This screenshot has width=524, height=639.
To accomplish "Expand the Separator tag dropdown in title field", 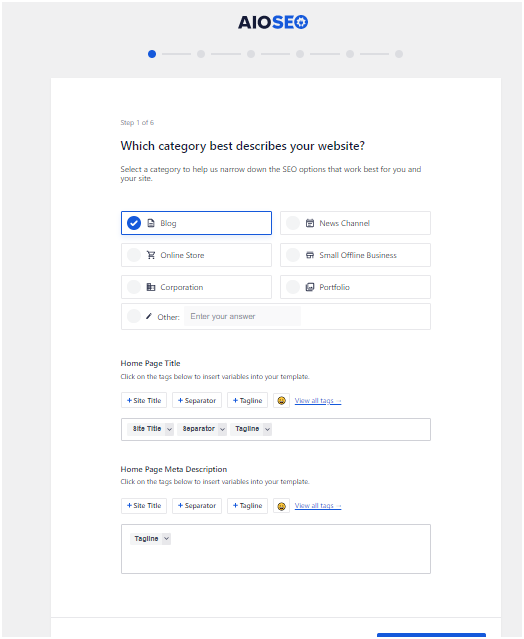I will tap(222, 429).
